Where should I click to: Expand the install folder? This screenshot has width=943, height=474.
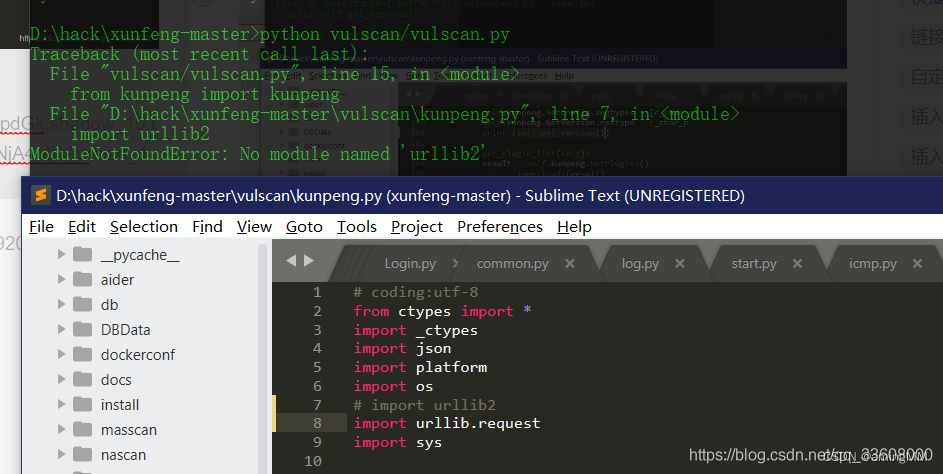pos(61,404)
